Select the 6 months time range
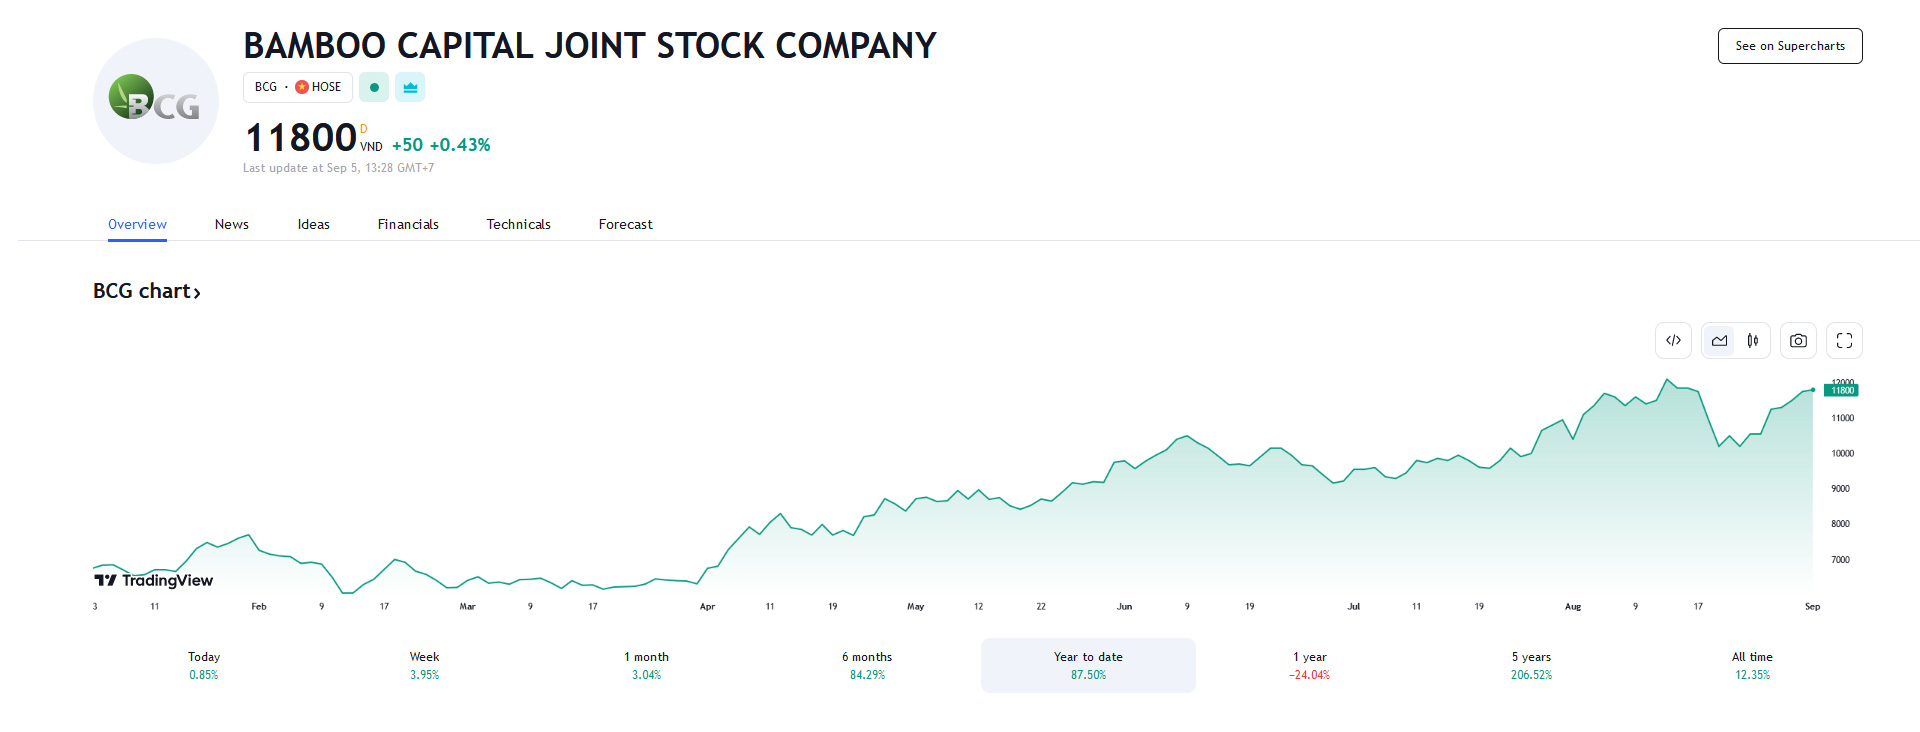 [867, 665]
